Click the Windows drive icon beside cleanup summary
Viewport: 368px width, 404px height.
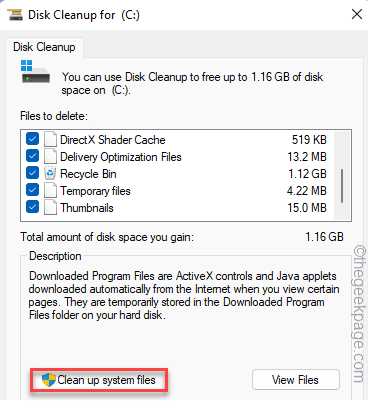tap(35, 72)
